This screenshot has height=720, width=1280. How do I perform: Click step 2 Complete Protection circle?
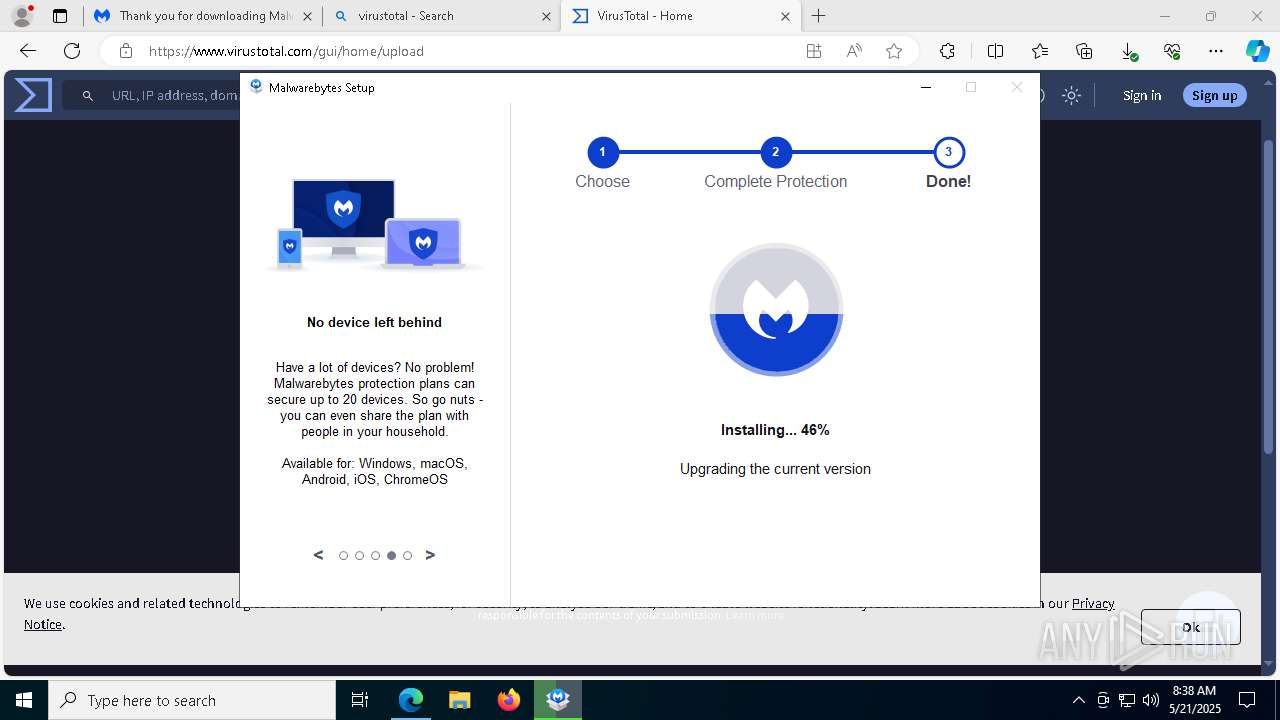[775, 152]
